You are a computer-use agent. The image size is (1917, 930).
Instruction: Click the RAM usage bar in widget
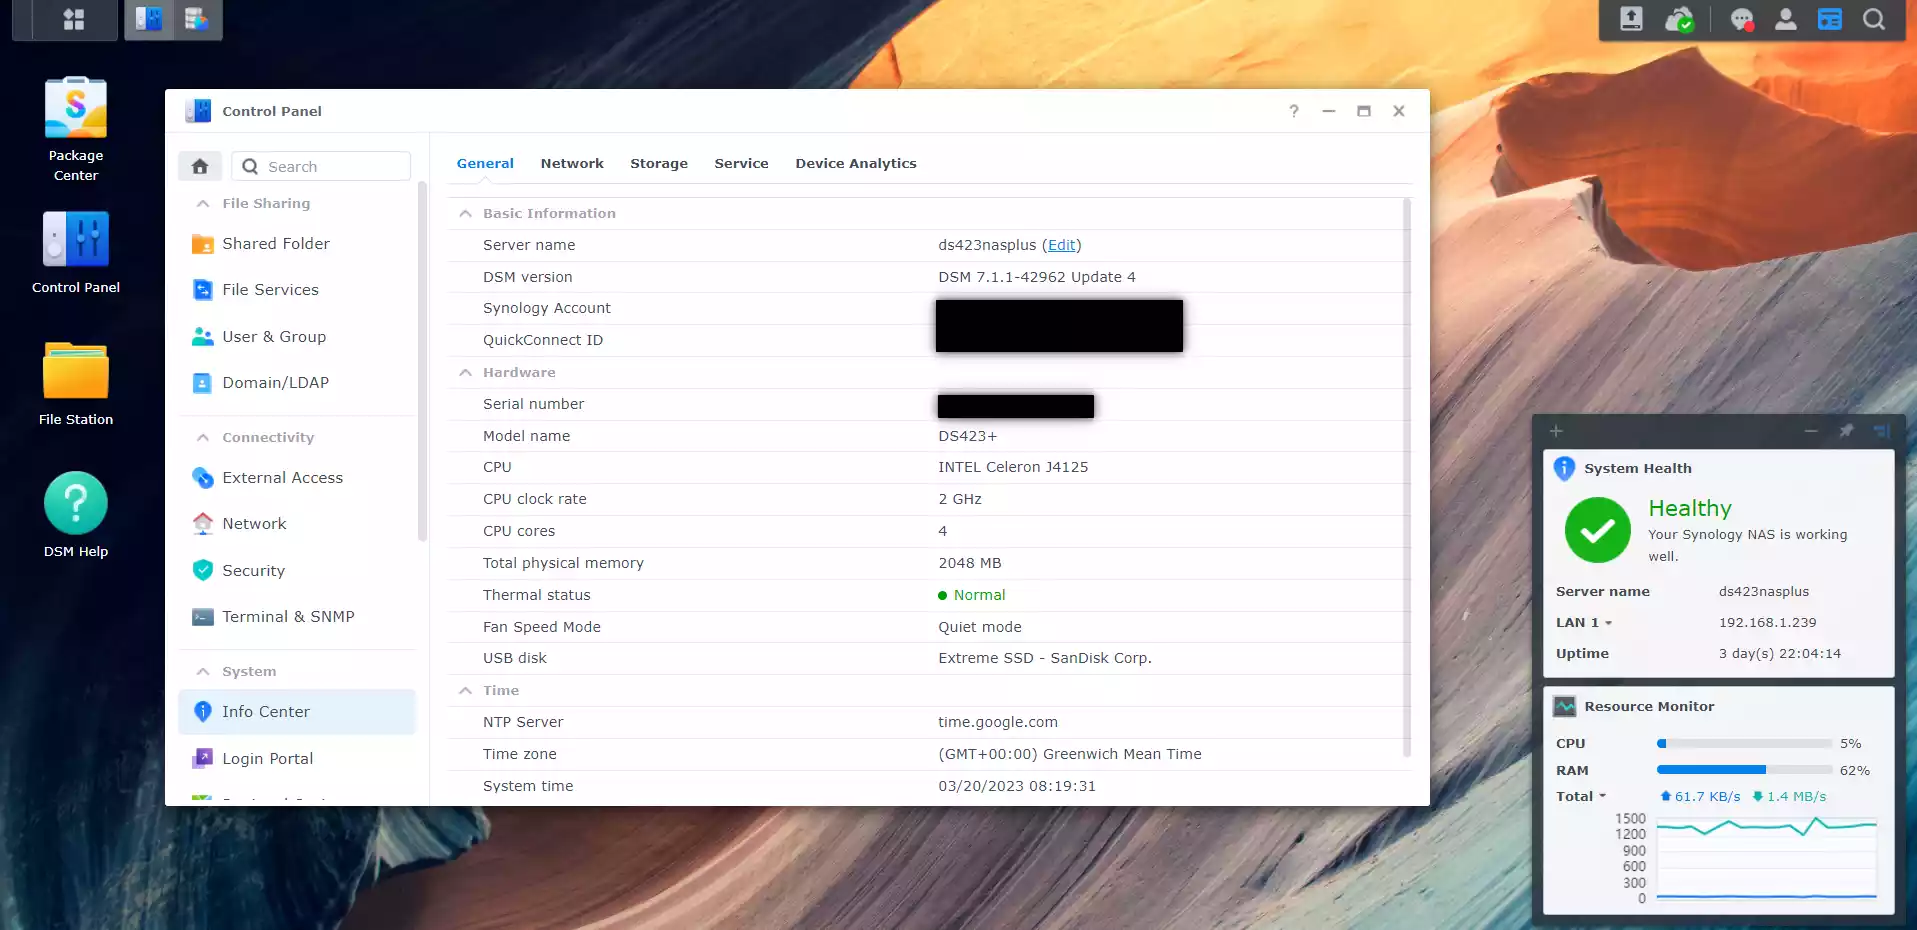(1744, 770)
